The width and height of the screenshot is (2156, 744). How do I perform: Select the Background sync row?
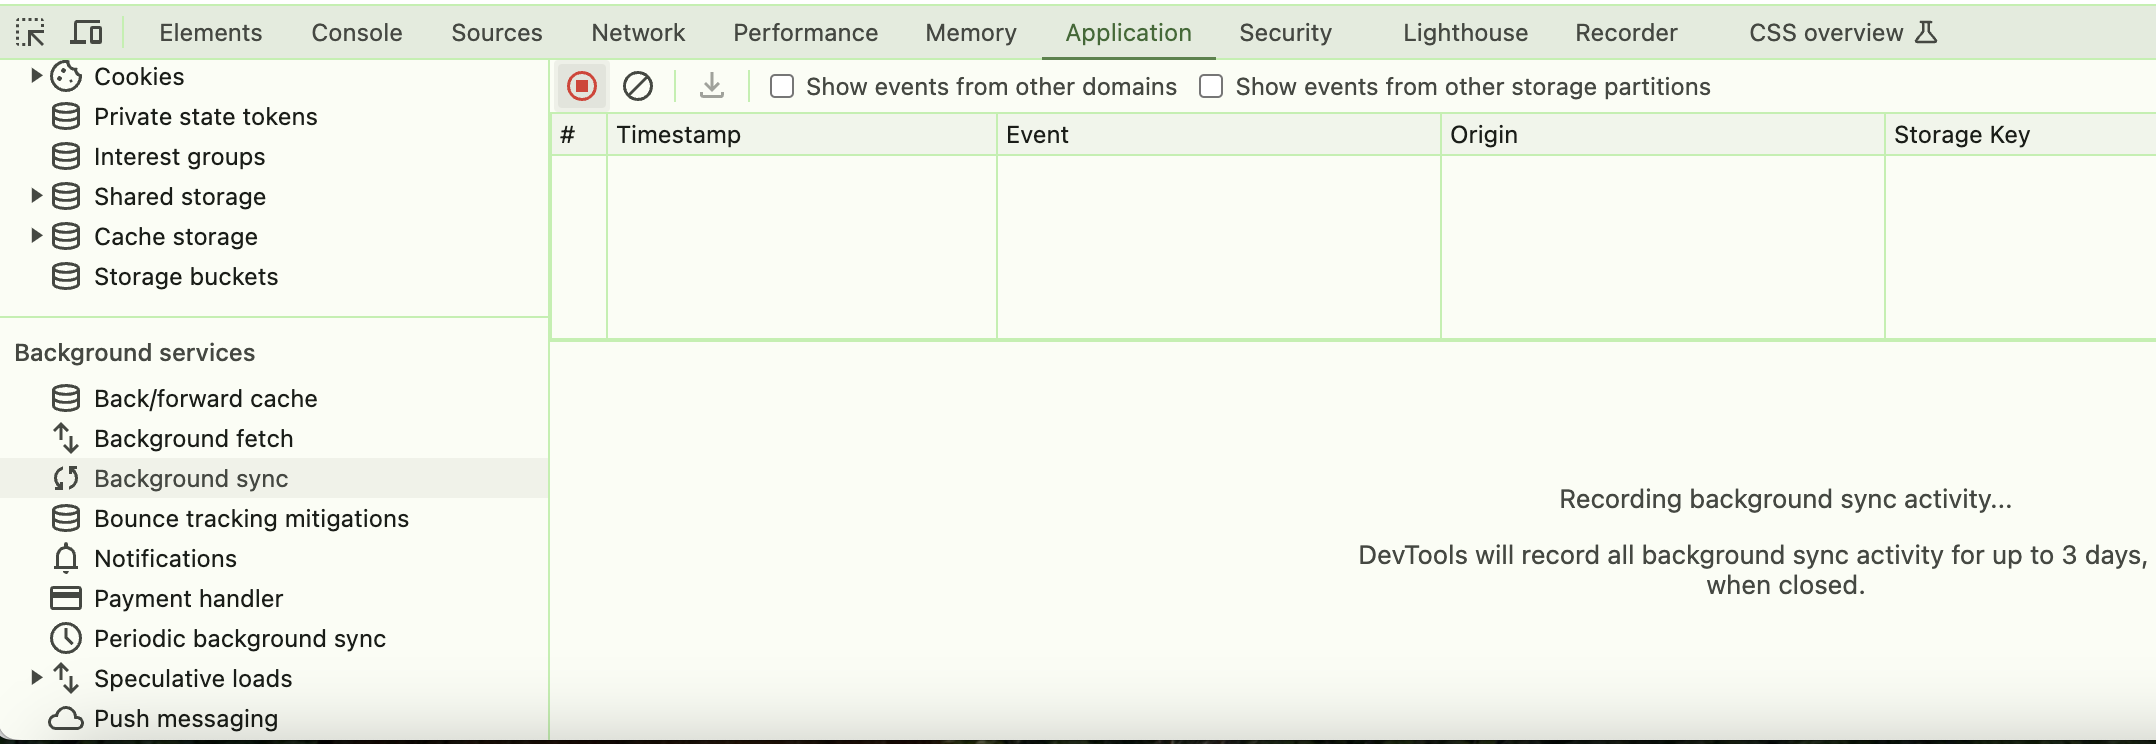point(274,478)
